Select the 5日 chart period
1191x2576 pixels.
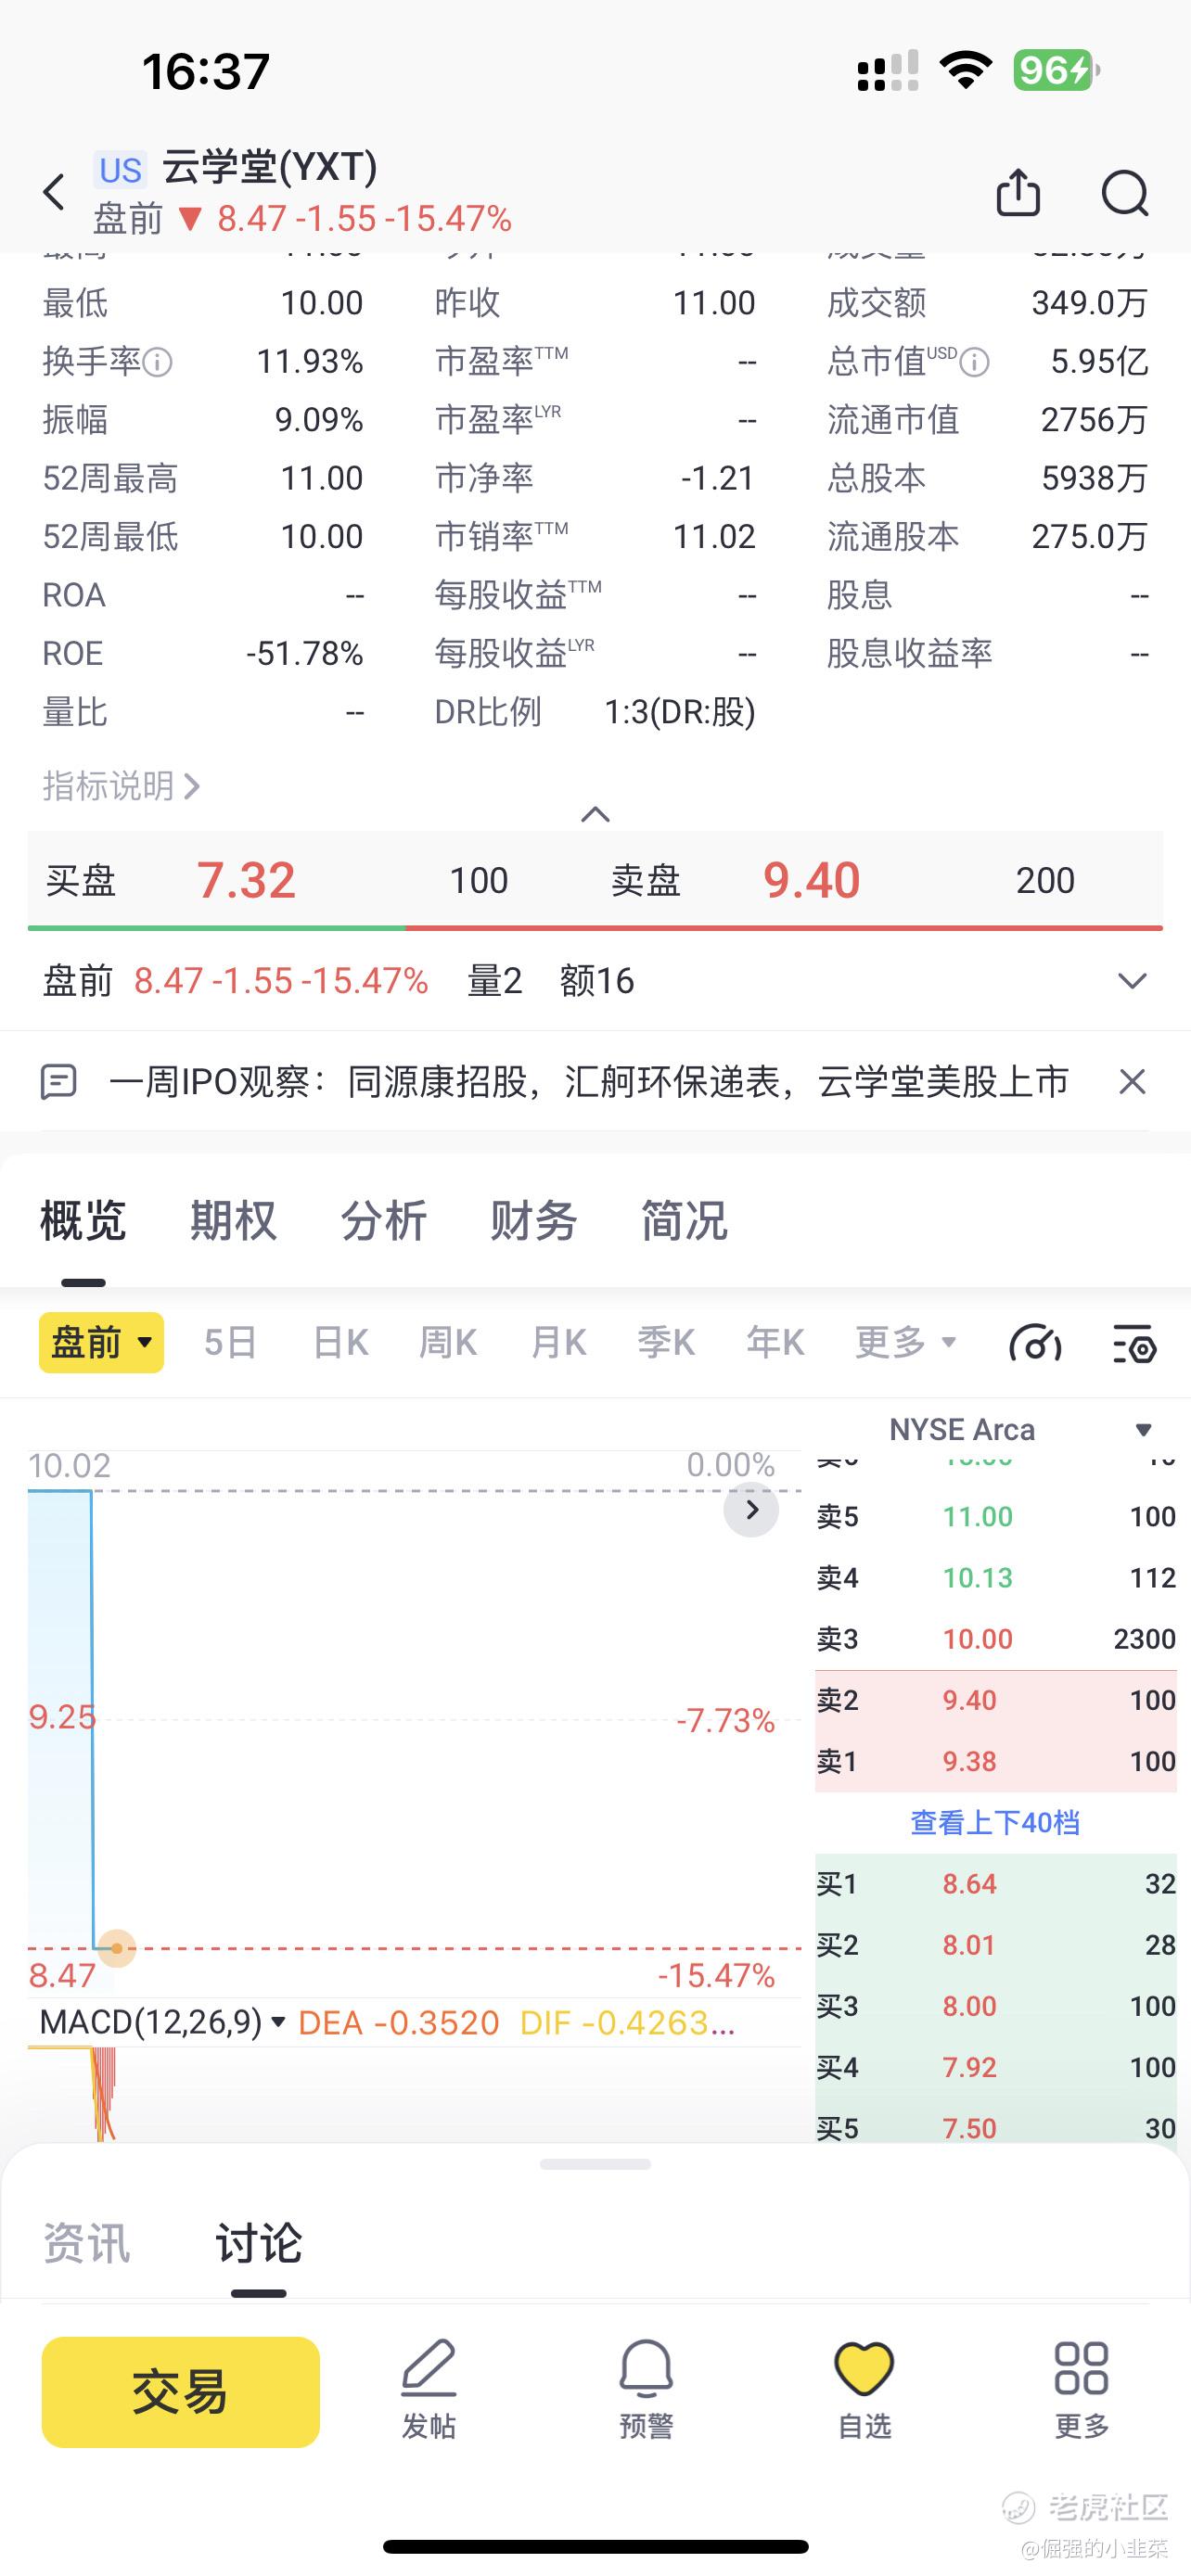coord(230,1342)
